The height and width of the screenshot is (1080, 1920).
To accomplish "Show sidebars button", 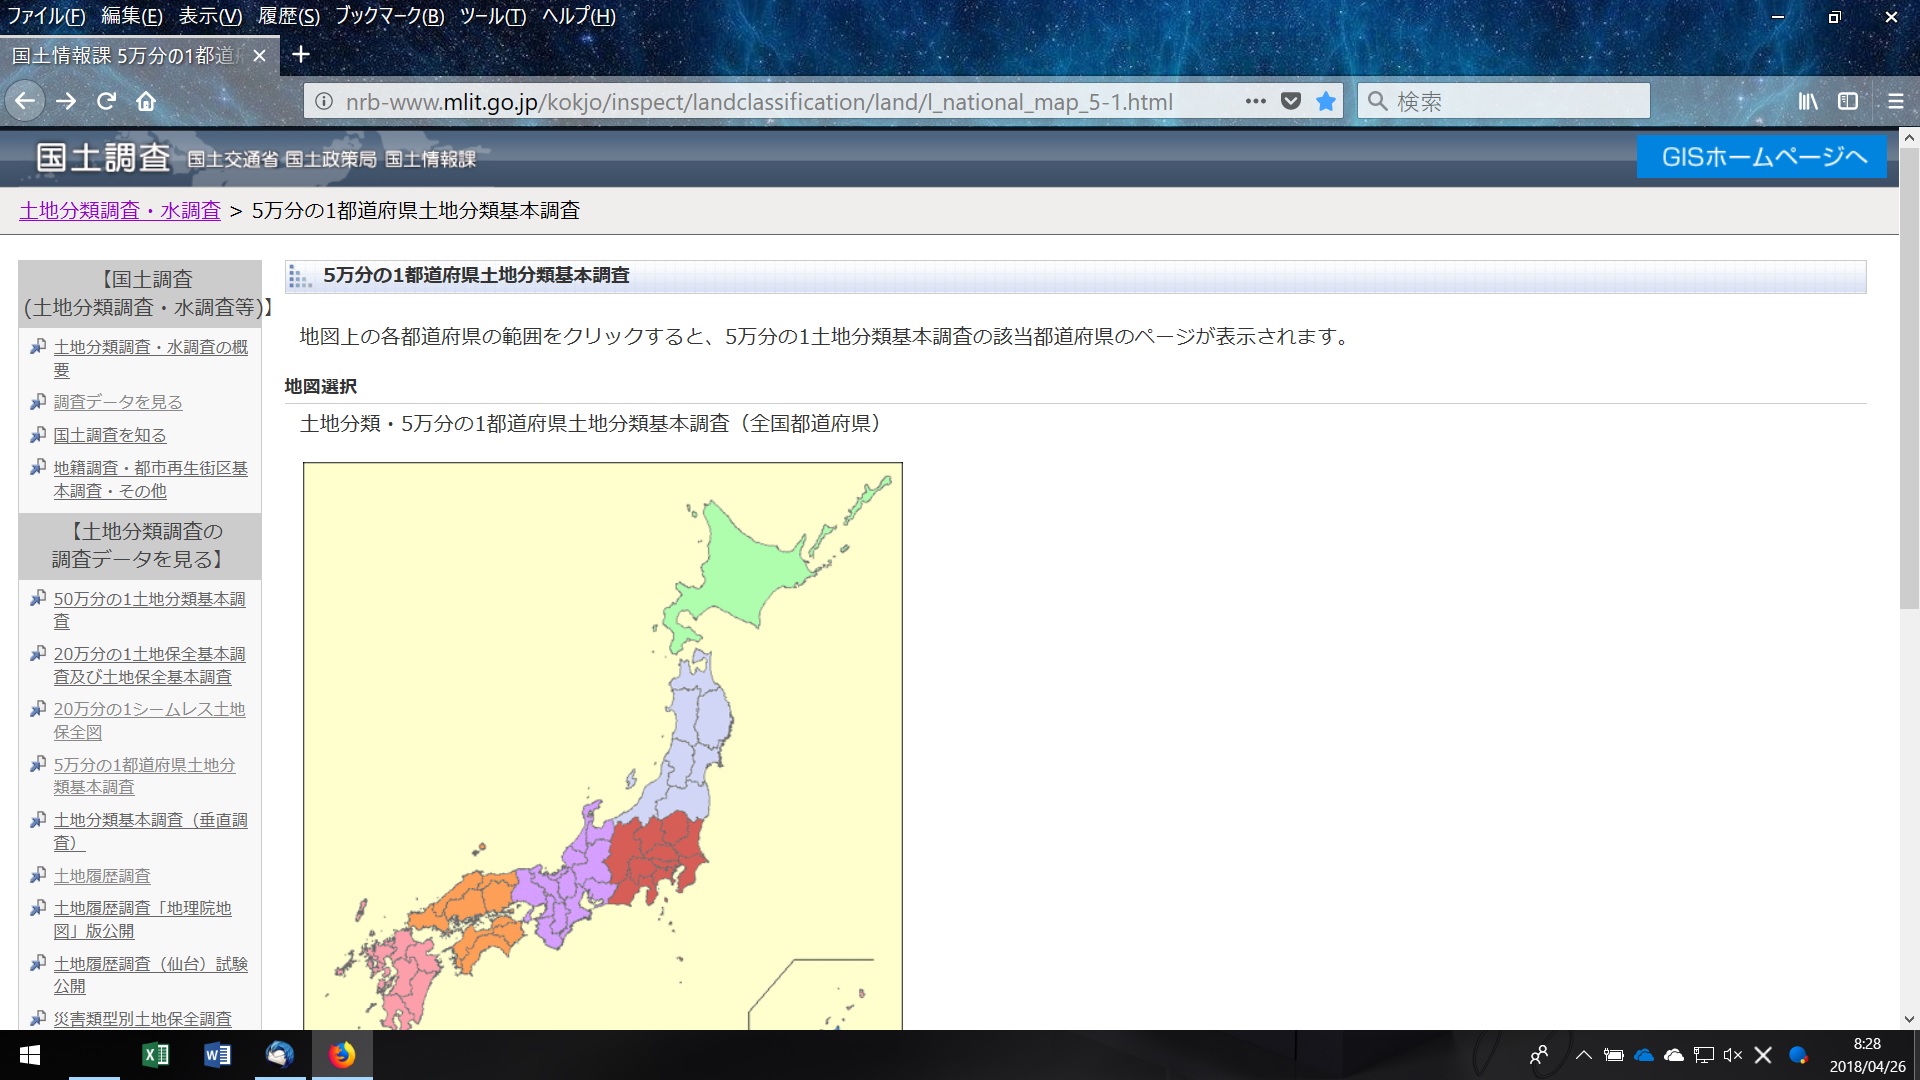I will click(1848, 101).
